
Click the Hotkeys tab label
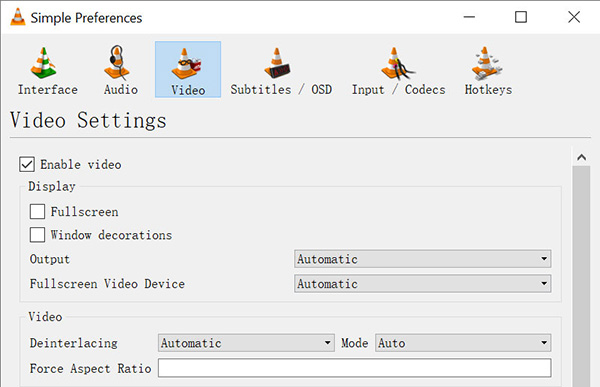point(488,90)
